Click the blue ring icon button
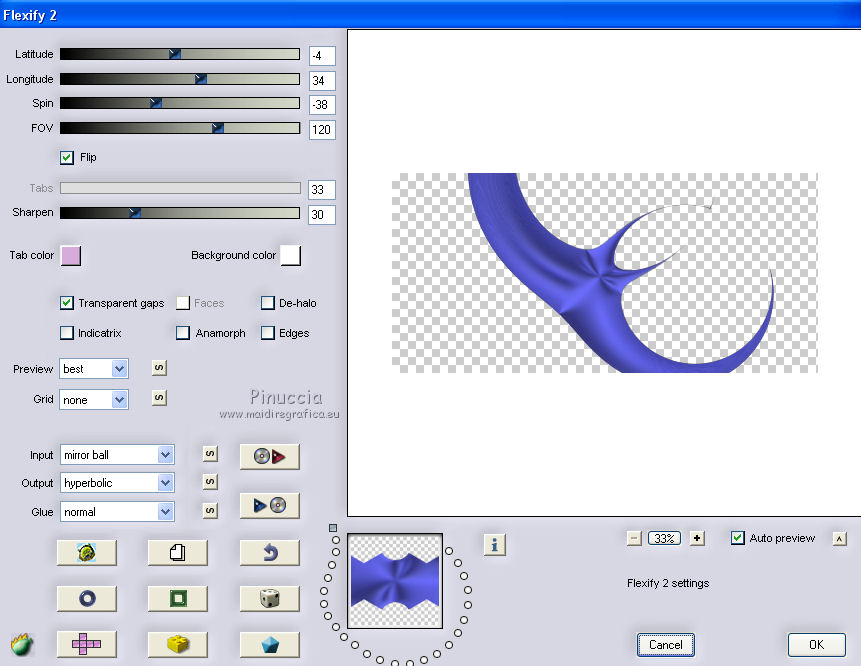Viewport: 861px width, 666px height. [87, 598]
